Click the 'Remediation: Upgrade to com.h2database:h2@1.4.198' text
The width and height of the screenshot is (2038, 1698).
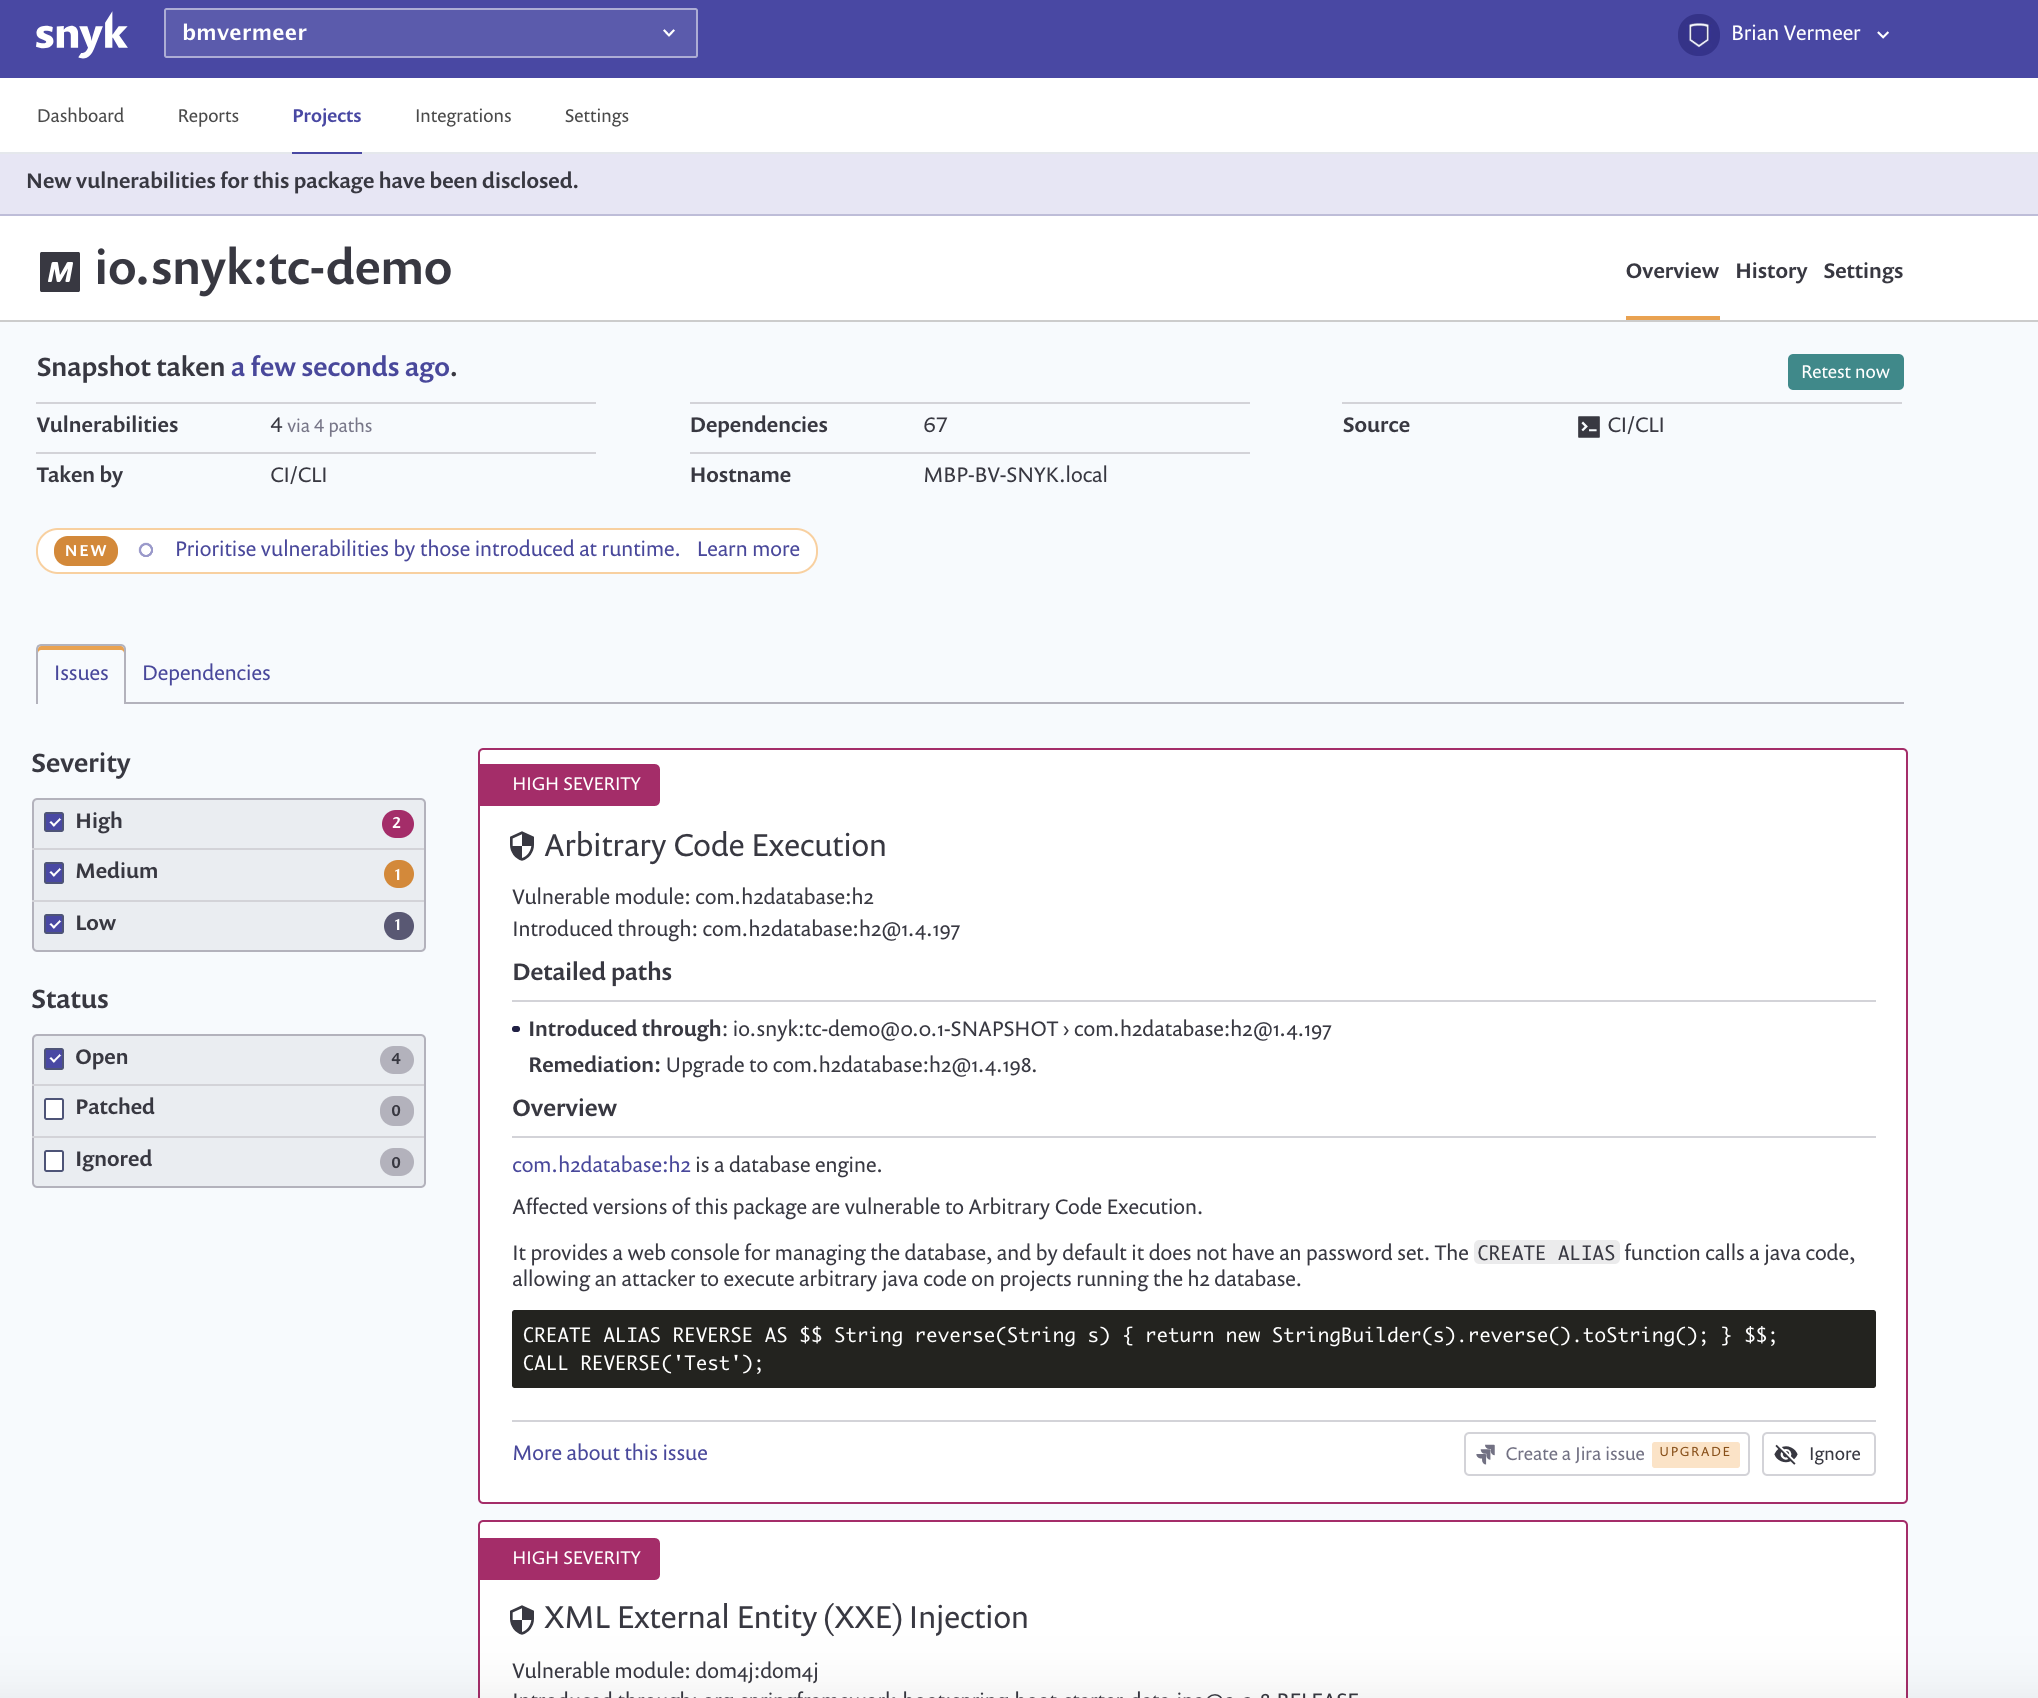tap(782, 1065)
